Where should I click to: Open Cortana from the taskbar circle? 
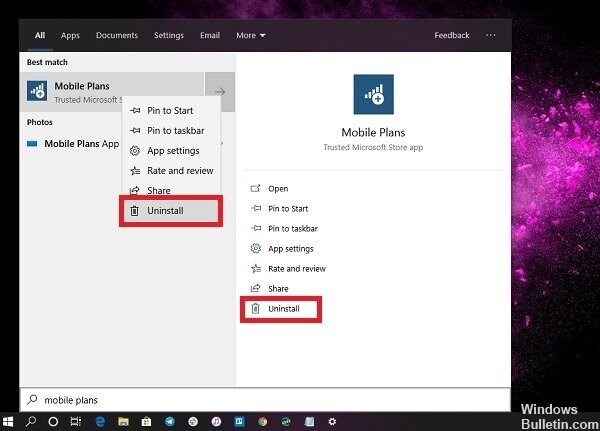pos(53,422)
